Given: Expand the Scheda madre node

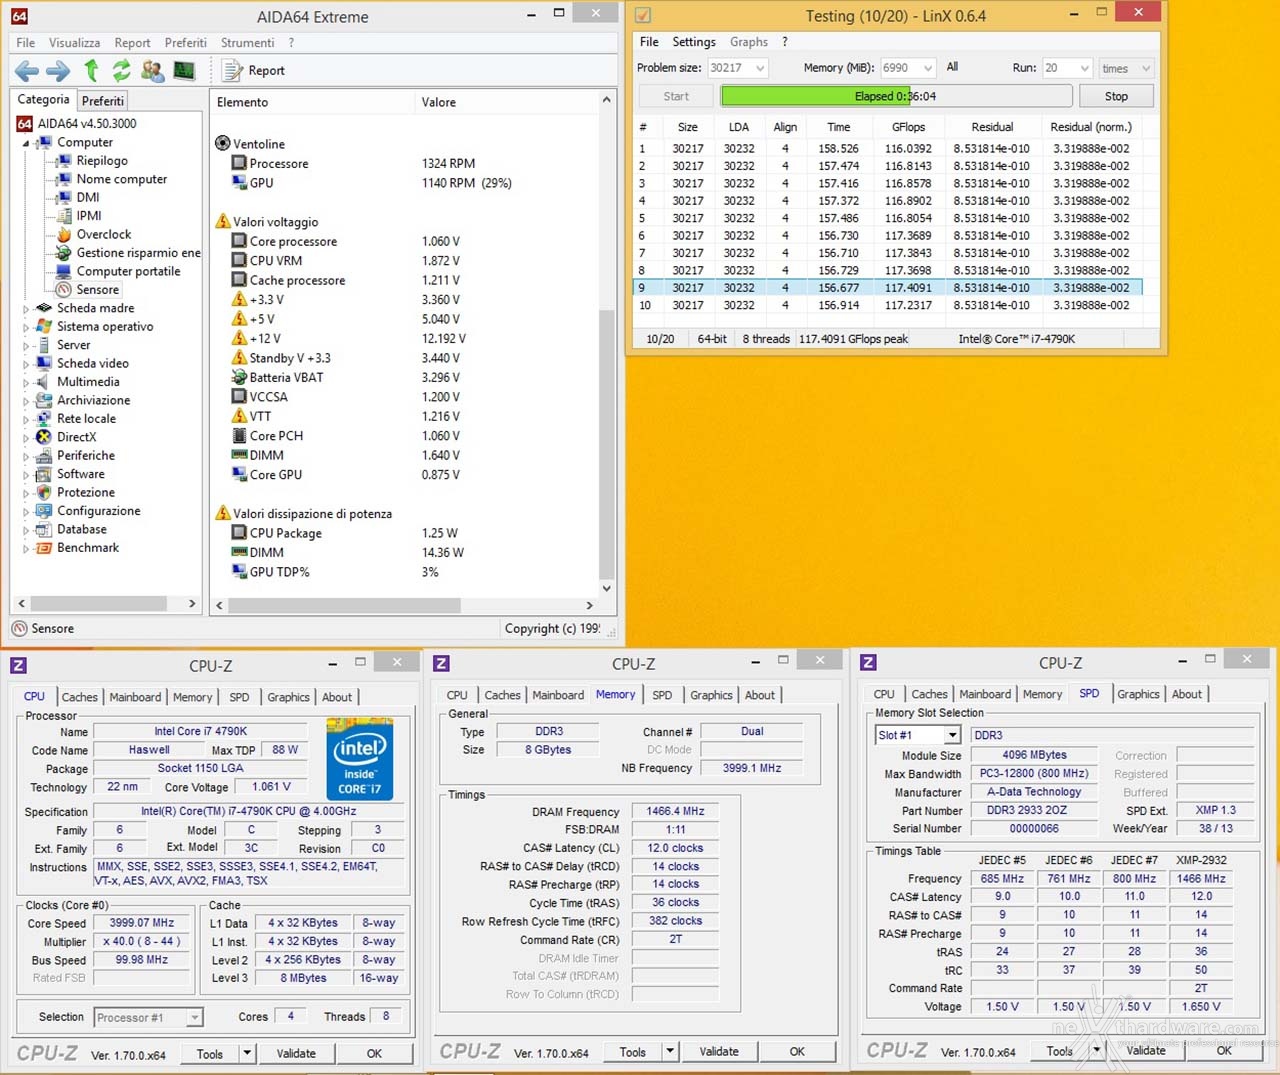Looking at the screenshot, I should 26,309.
